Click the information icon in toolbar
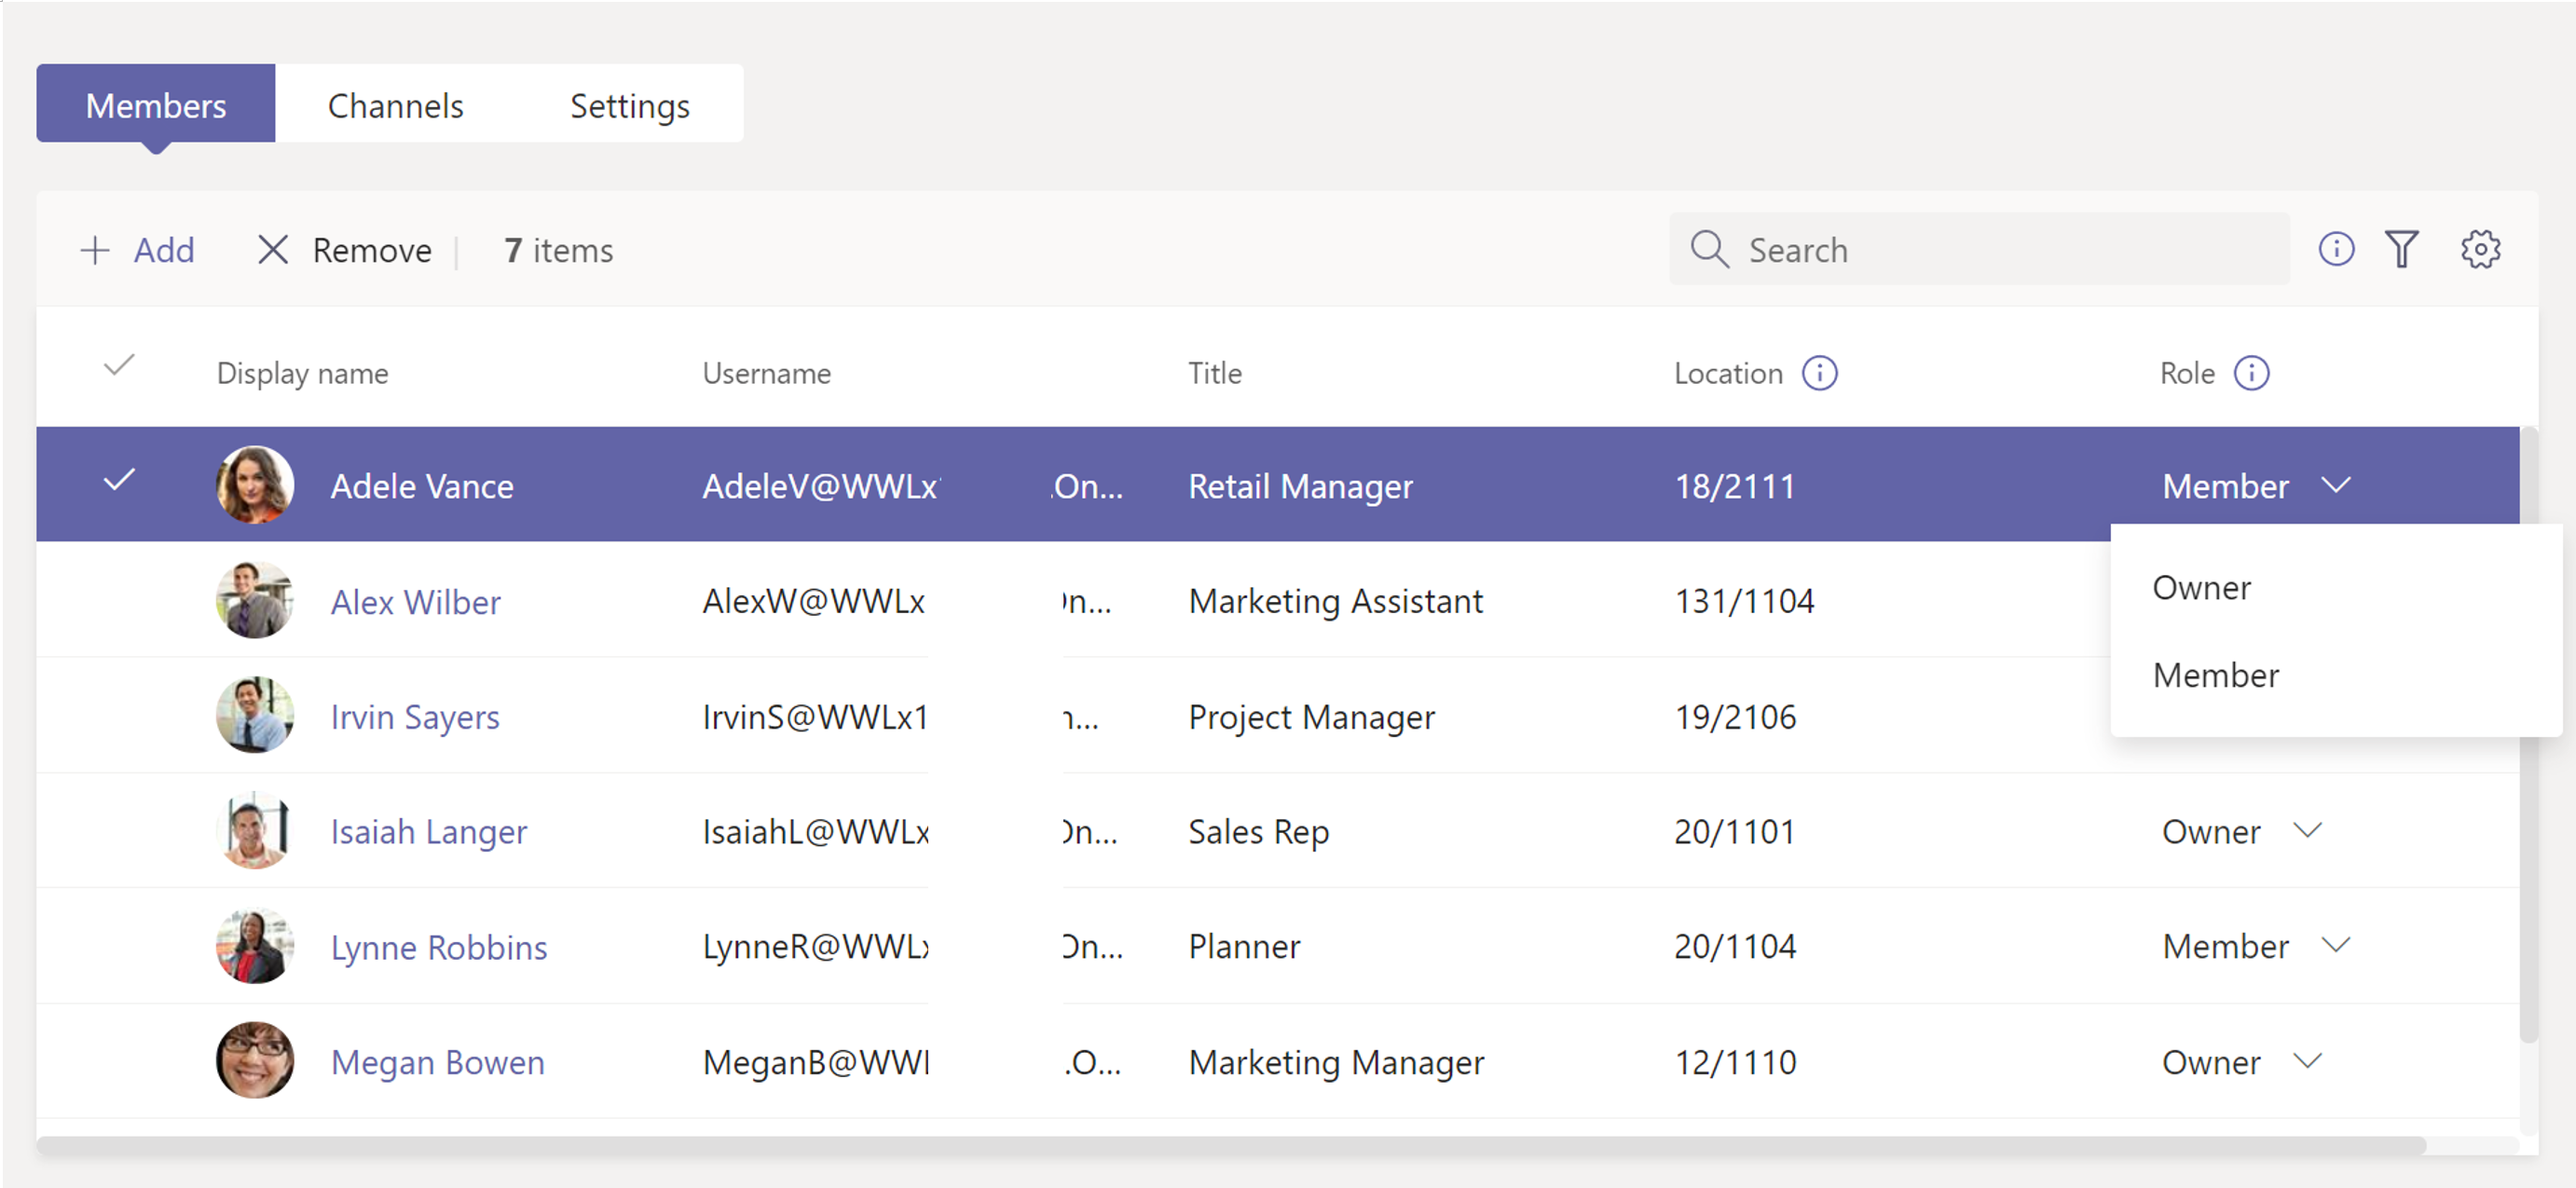 coord(2336,250)
